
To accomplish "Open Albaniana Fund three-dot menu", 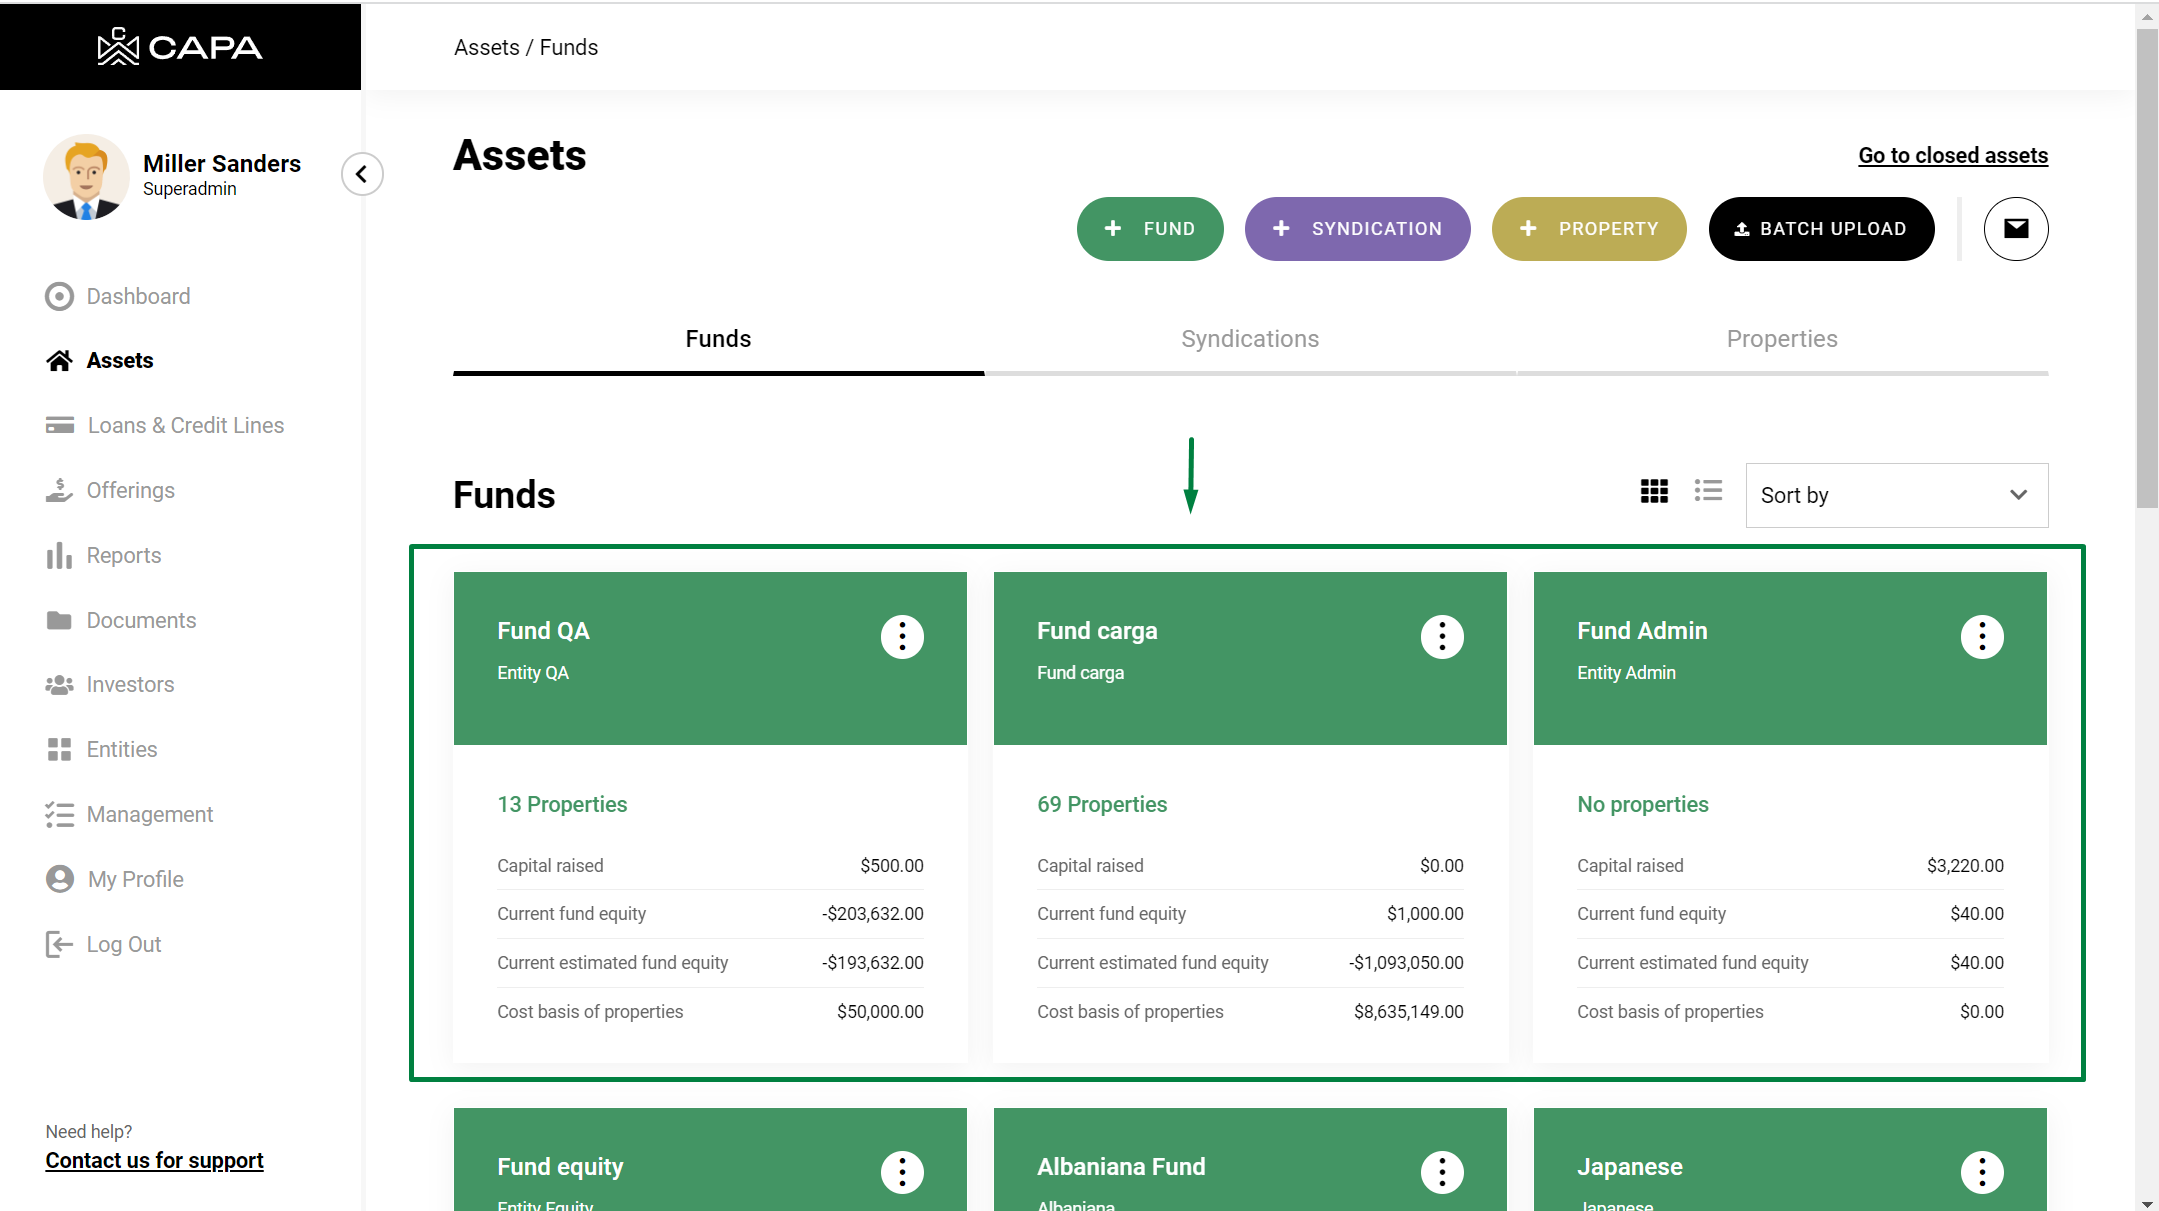I will pos(1441,1172).
